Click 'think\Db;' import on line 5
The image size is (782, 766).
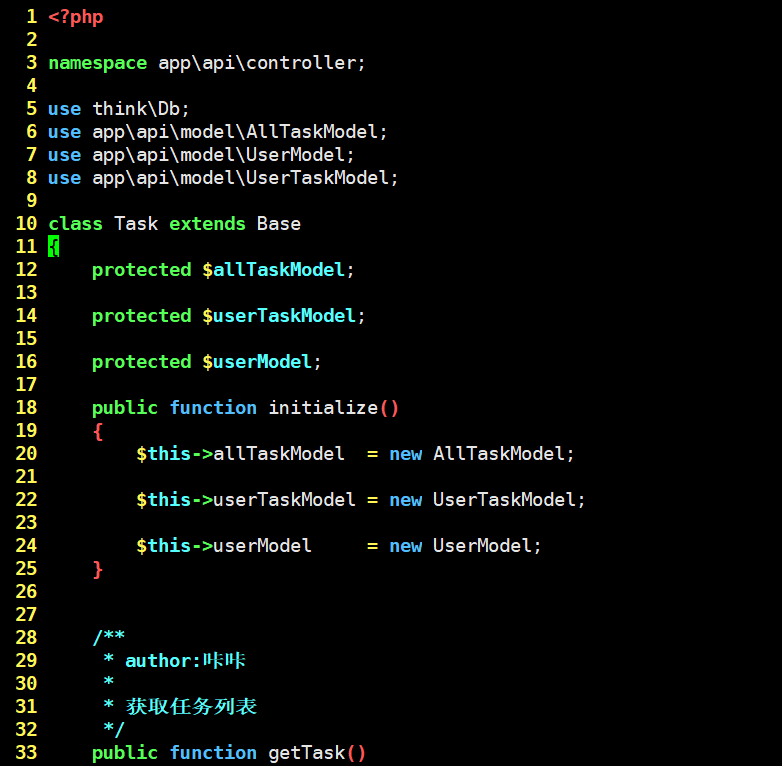[141, 109]
